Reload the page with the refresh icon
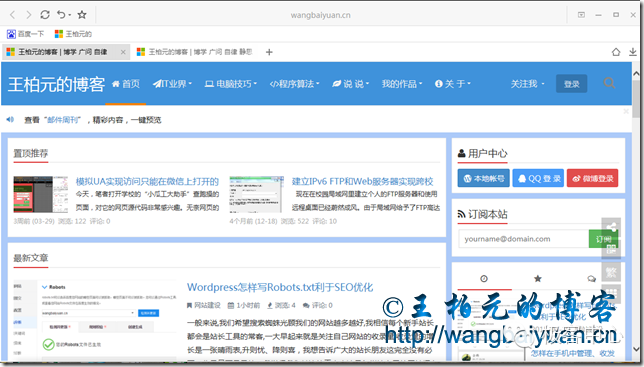The height and width of the screenshot is (367, 644). (x=45, y=15)
